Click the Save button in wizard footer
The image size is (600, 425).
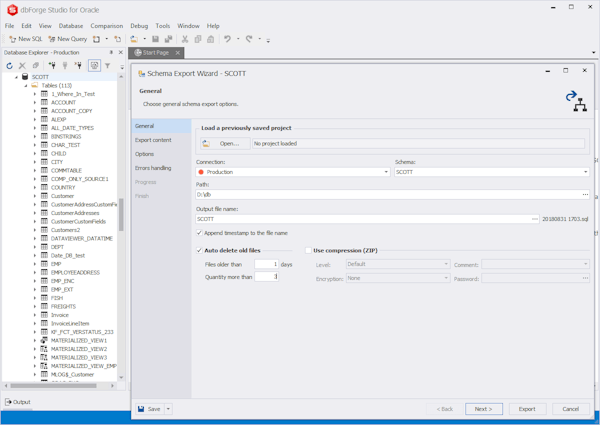150,409
